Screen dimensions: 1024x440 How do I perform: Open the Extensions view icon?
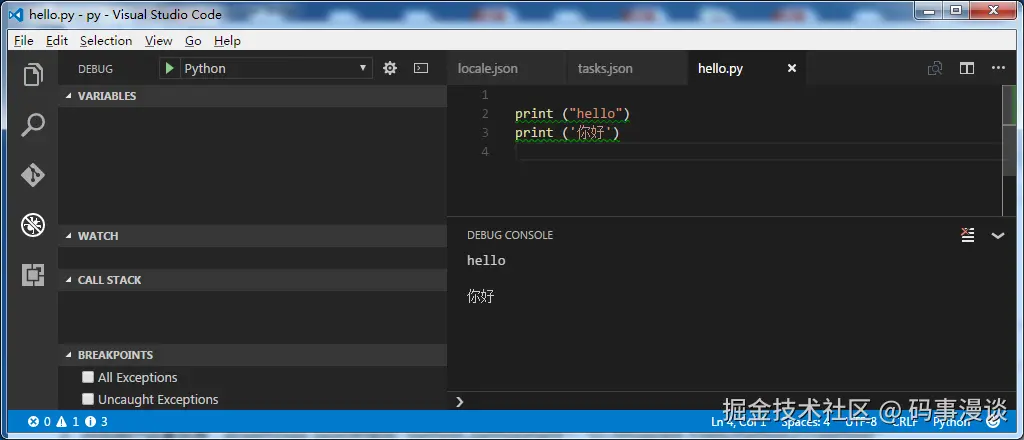(33, 275)
